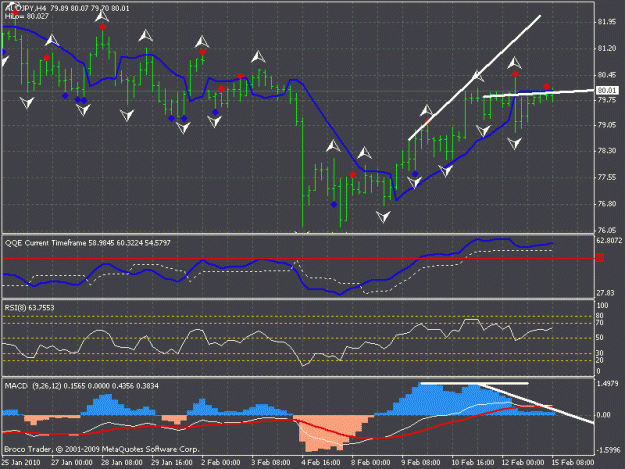Select the steep rising white trendline on the price chart
Screen dimensions: 625x469
click(x=474, y=78)
